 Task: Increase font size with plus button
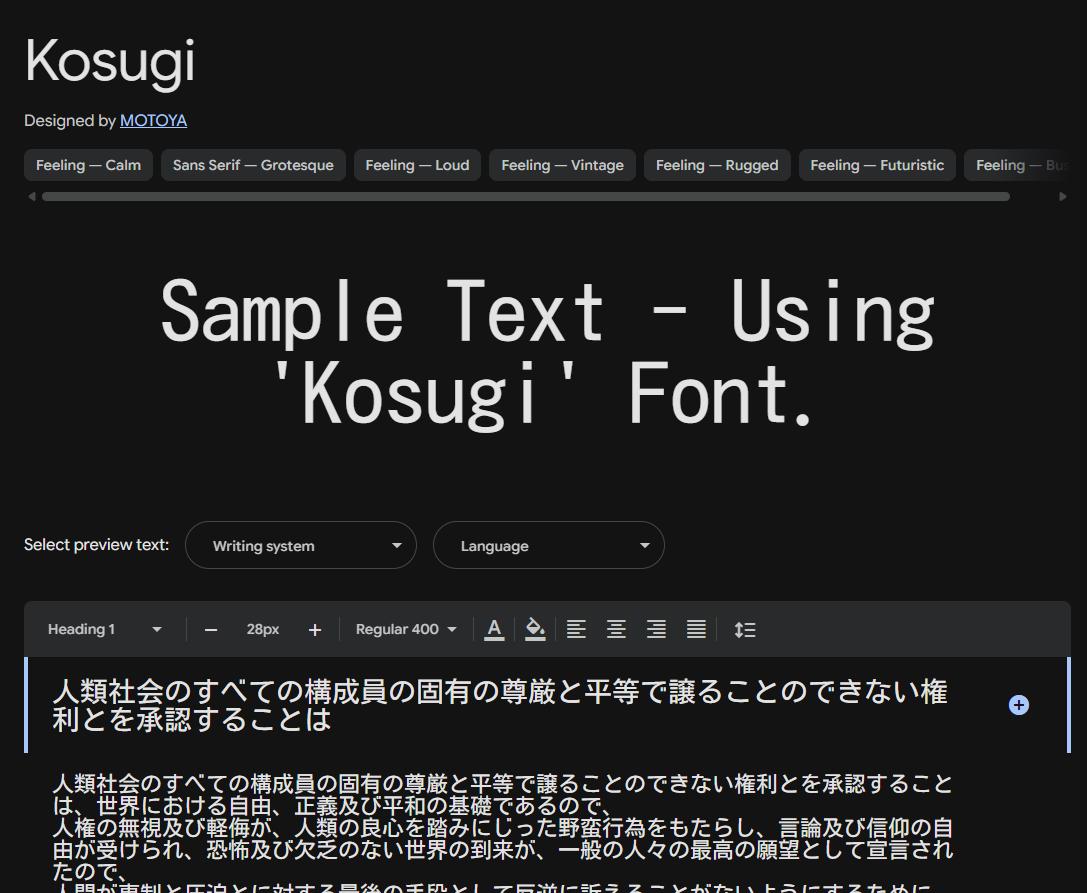click(x=315, y=630)
